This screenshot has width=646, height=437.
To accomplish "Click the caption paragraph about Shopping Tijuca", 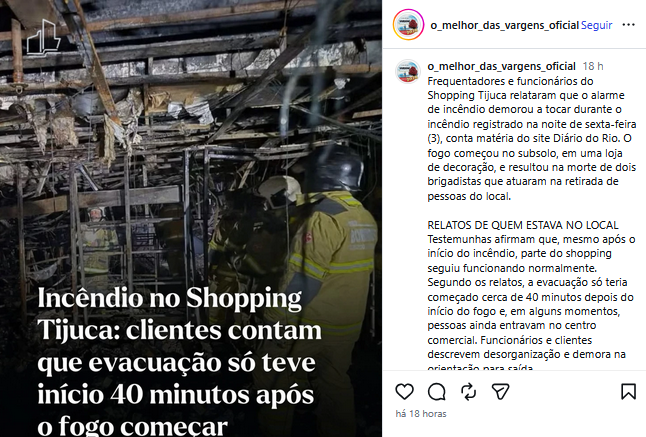I will pyautogui.click(x=531, y=138).
